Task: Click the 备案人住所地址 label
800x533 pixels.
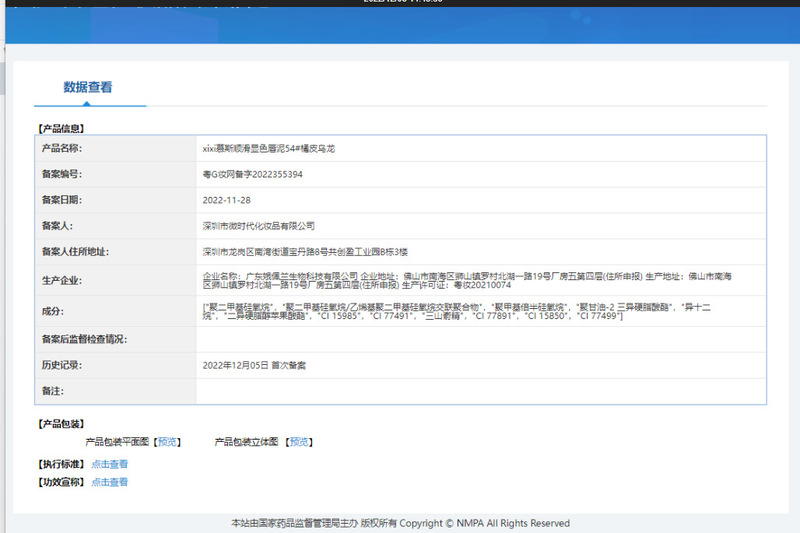Action: [x=75, y=252]
